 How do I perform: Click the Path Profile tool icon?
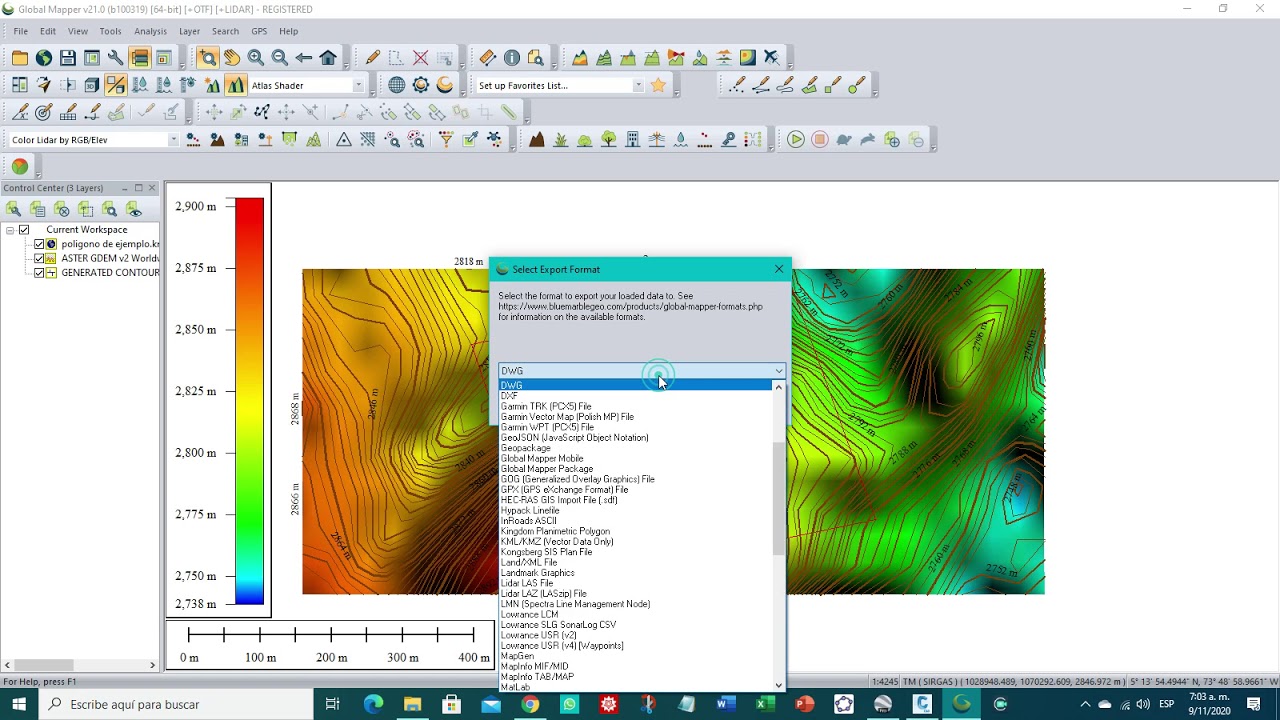coord(580,58)
